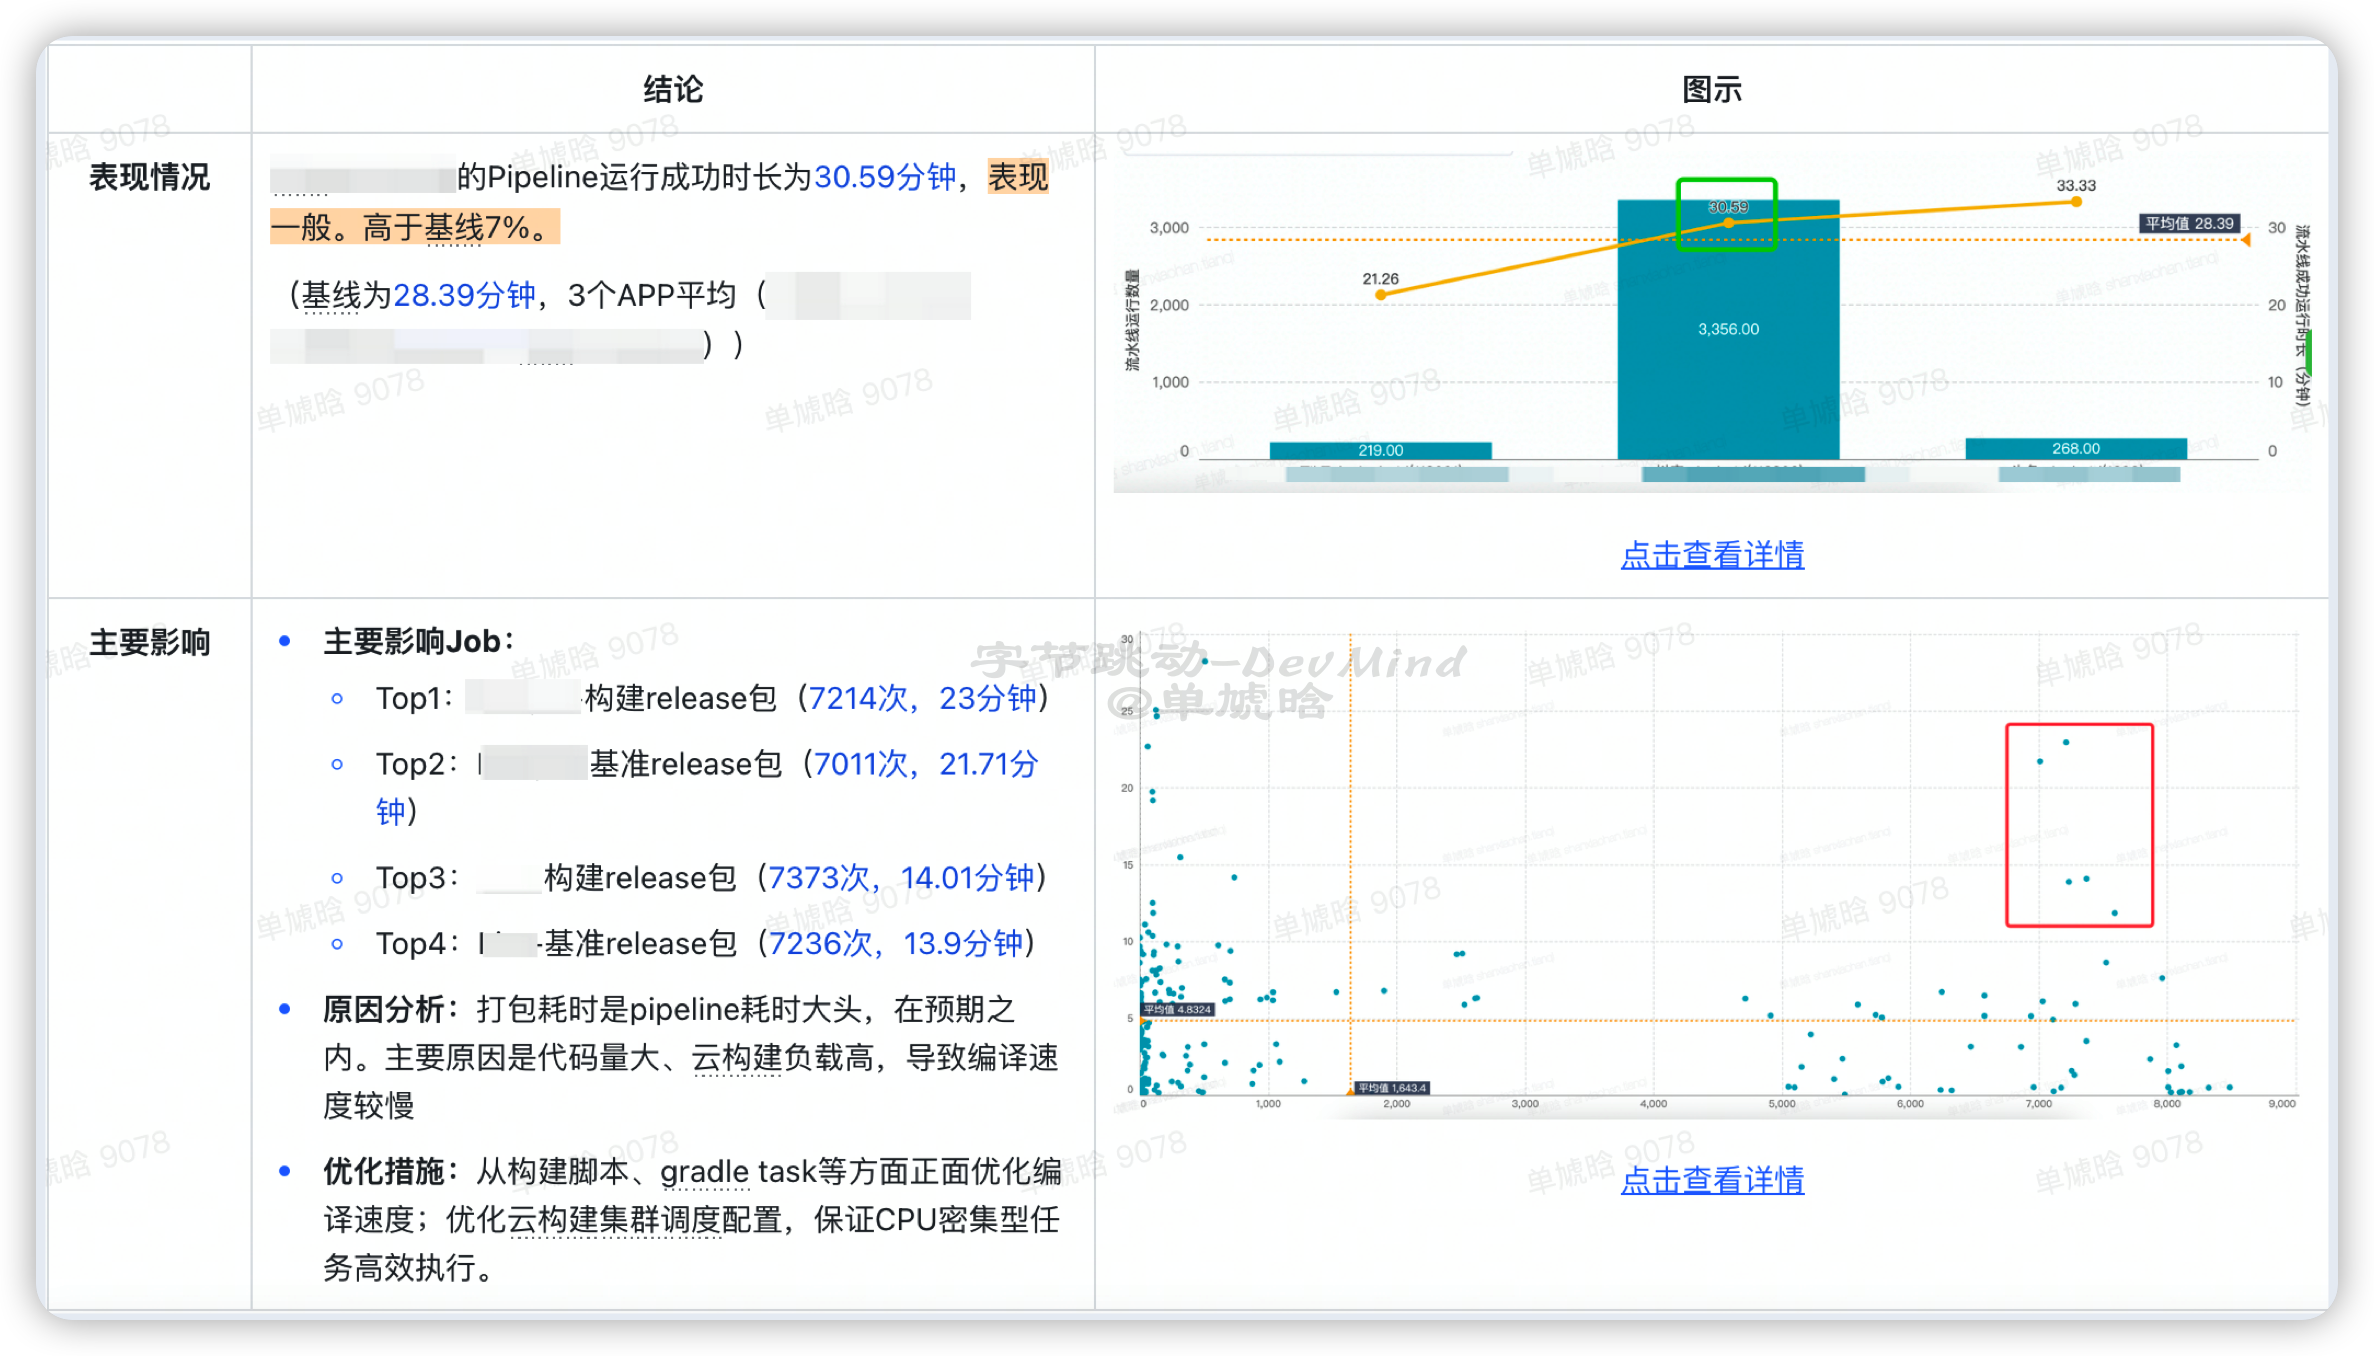The width and height of the screenshot is (2374, 1356).
Task: Select the tall bar labeled 3,356.00
Action: tap(1728, 330)
